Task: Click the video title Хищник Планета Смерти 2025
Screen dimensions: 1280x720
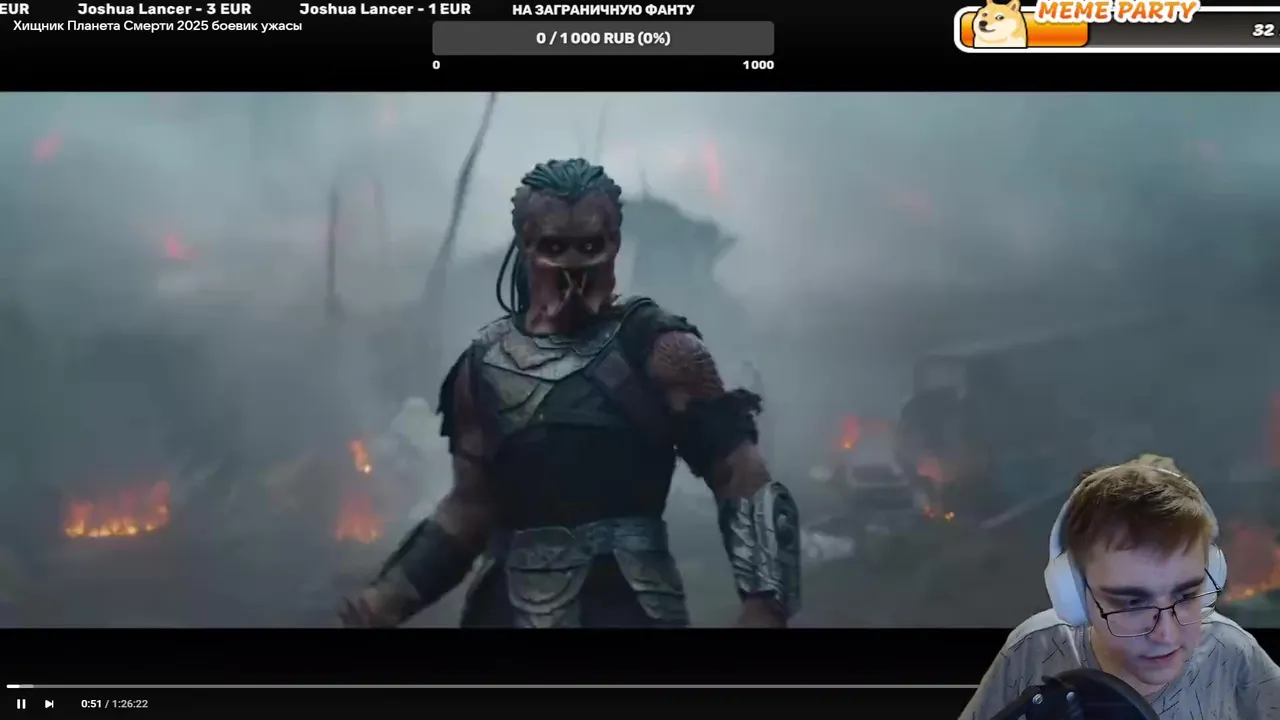Action: click(157, 26)
